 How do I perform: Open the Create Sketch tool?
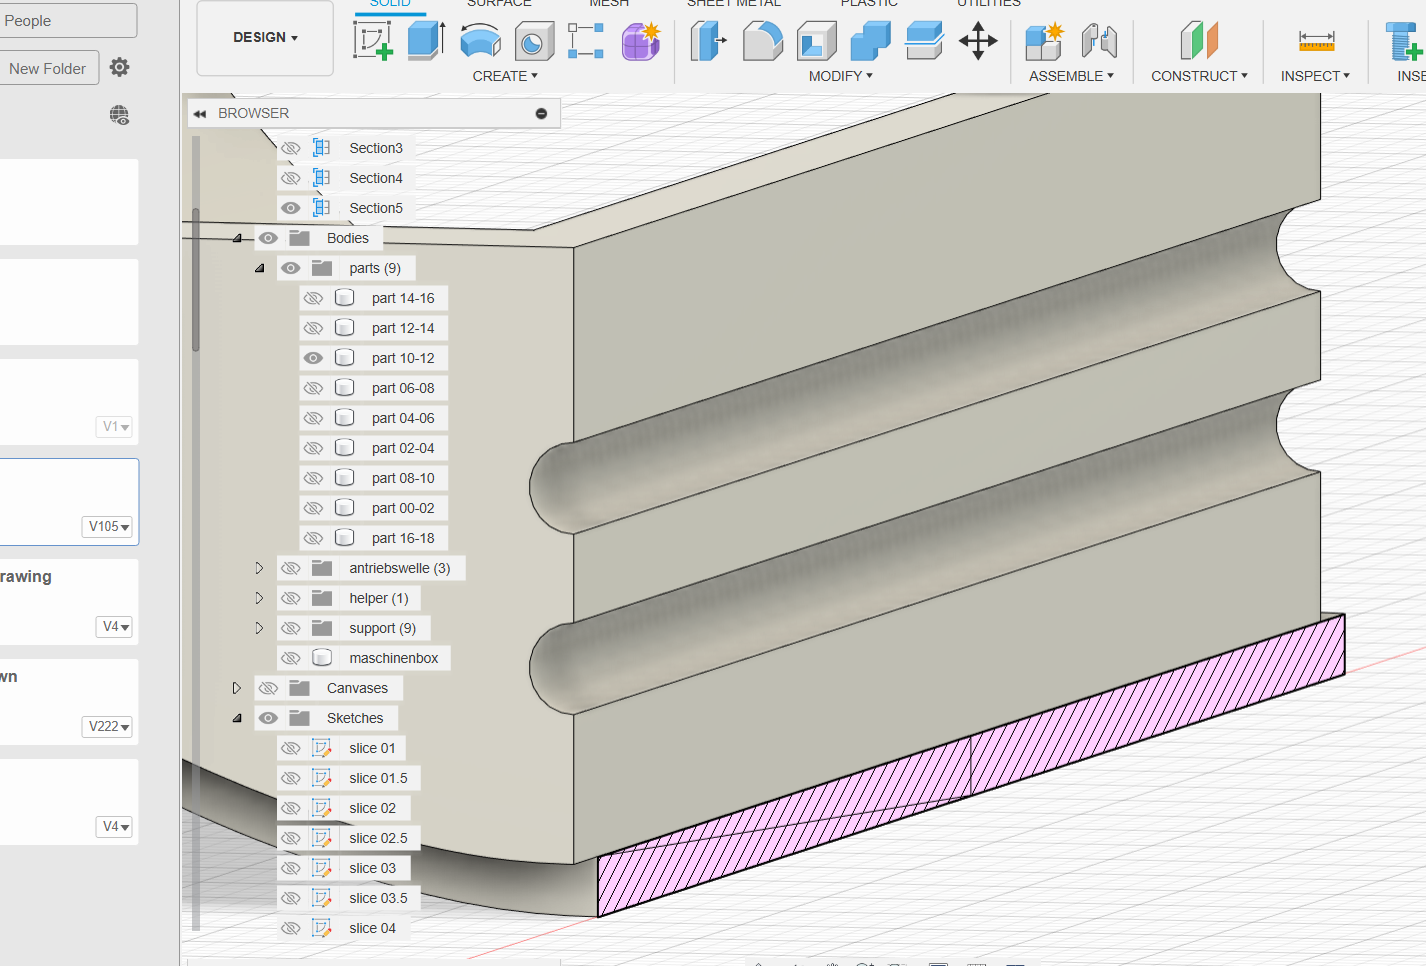pyautogui.click(x=373, y=41)
